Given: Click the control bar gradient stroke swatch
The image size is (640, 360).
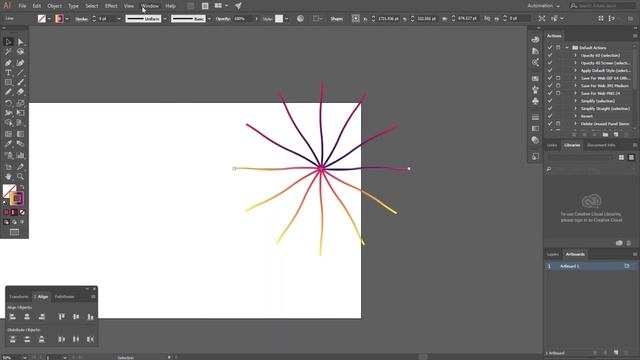Looking at the screenshot, I should coord(59,19).
